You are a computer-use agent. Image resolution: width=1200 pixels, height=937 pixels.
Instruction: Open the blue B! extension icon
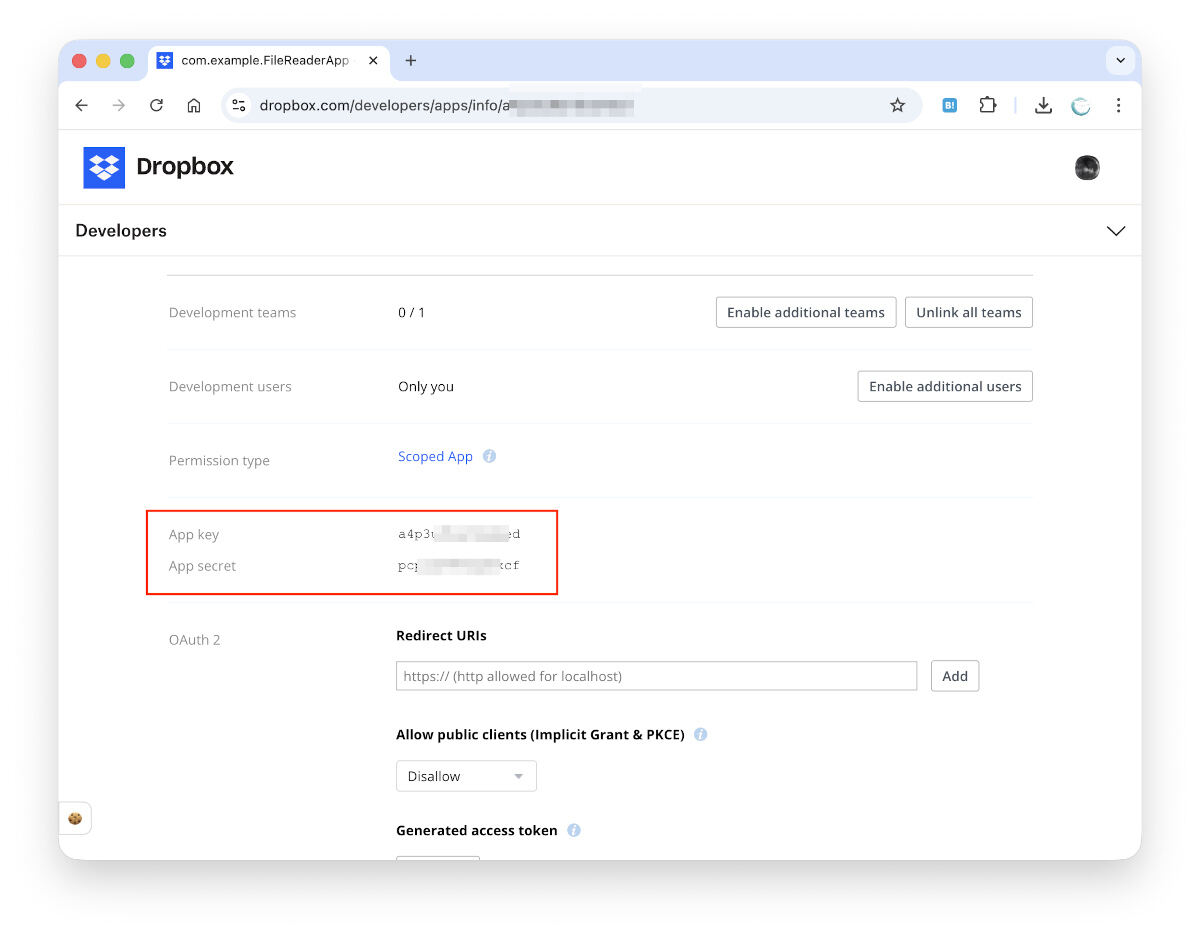tap(950, 105)
